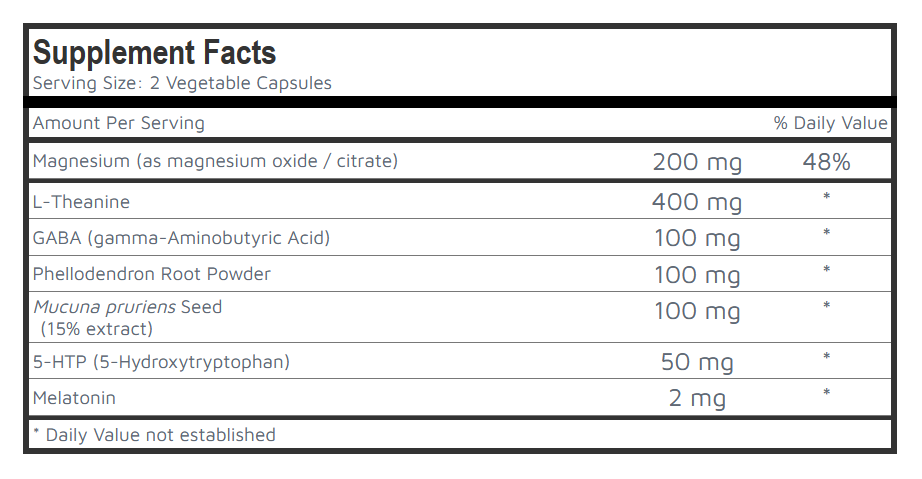922x479 pixels.
Task: Click the Daily Value not established footnote
Action: point(154,435)
